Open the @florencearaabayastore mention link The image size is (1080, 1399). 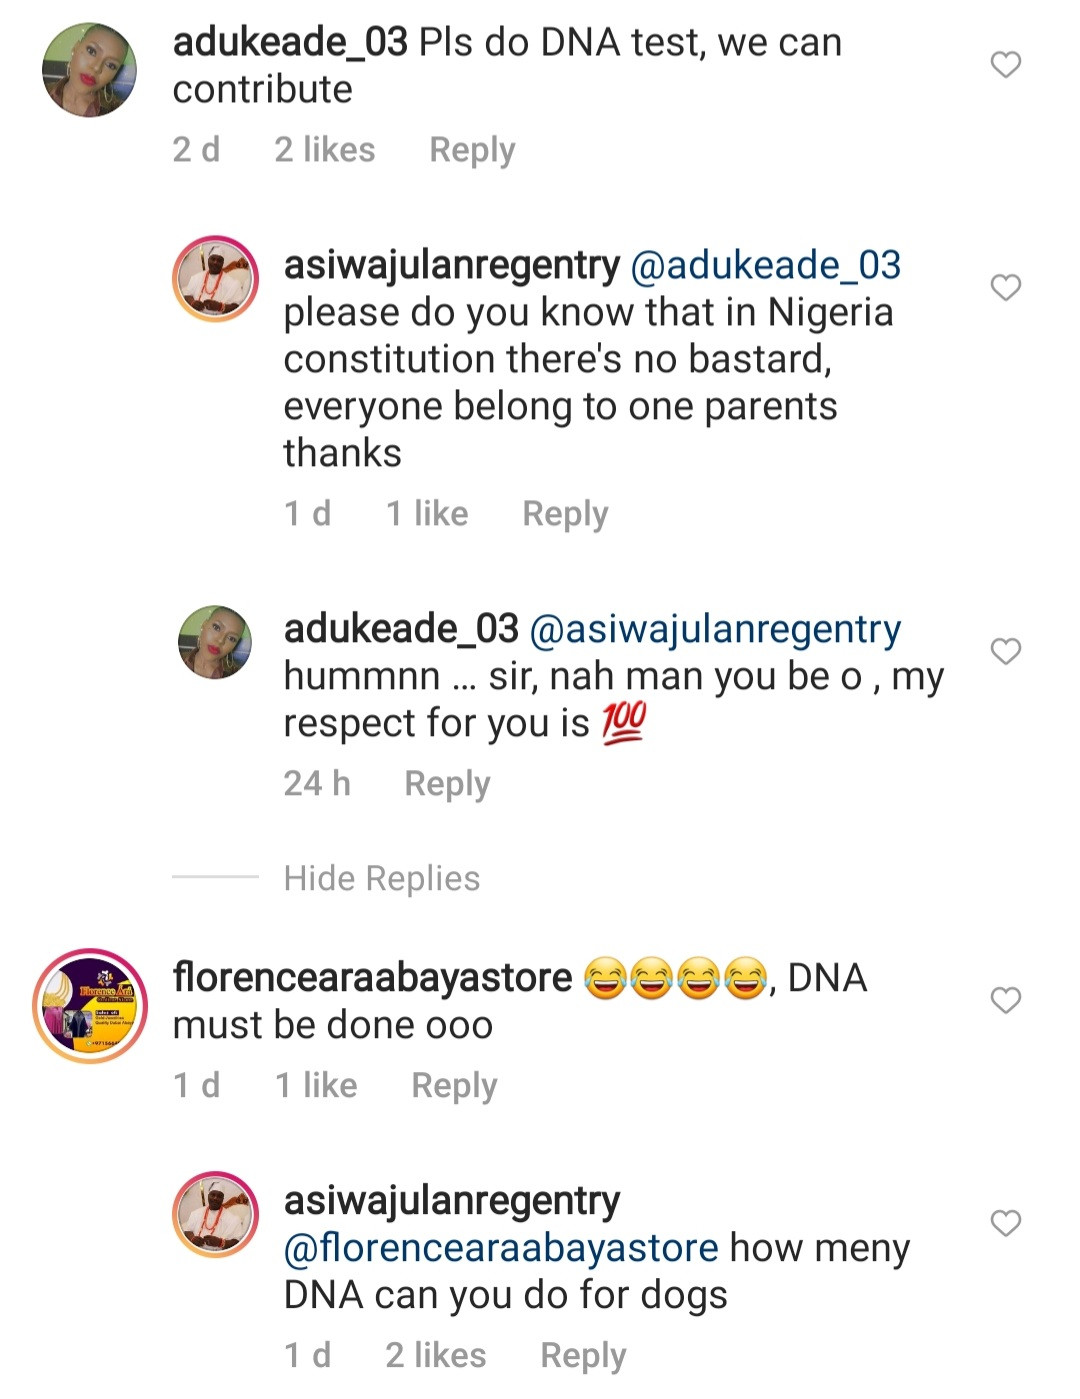(x=501, y=1248)
